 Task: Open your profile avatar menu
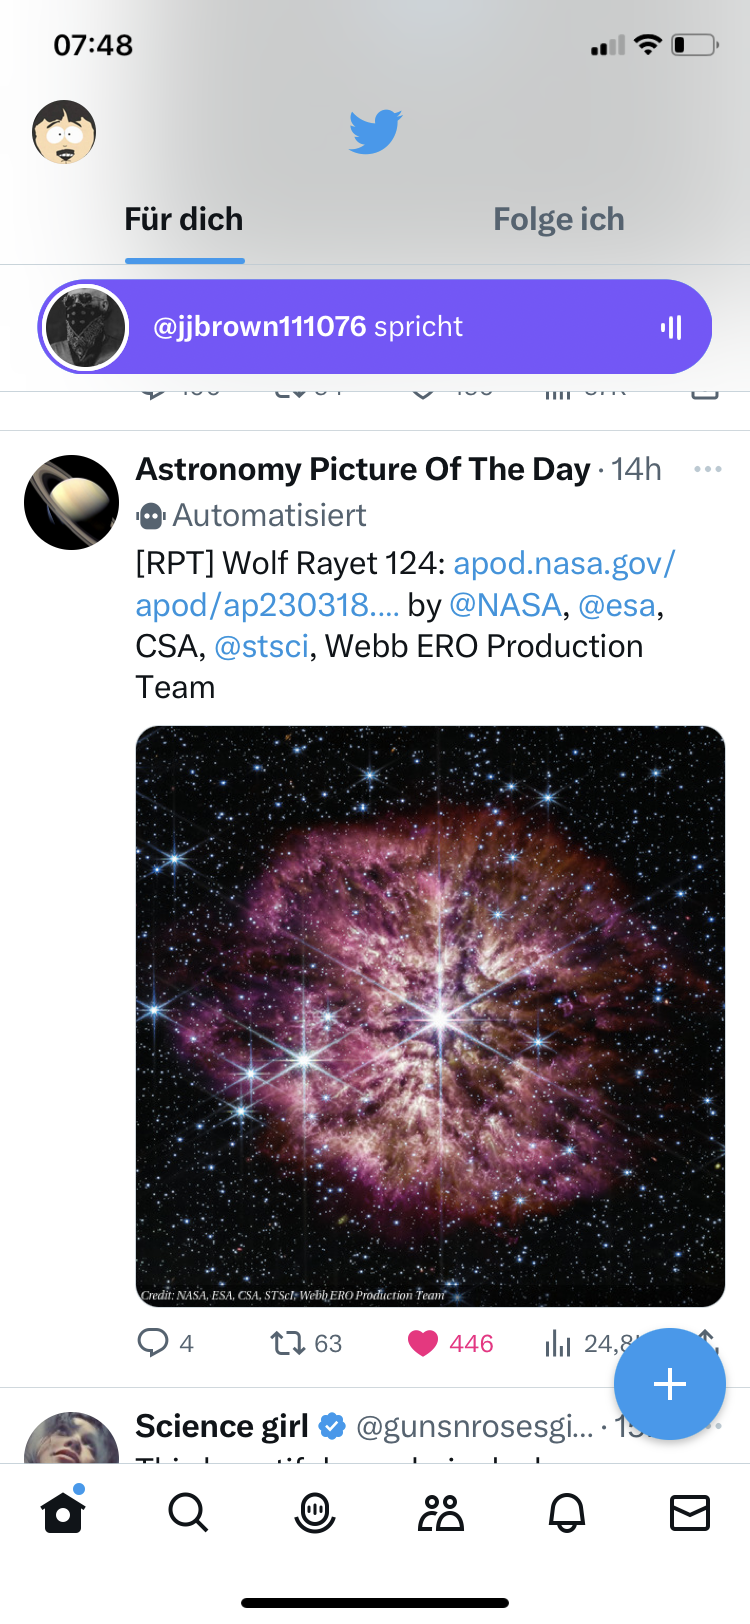click(x=64, y=131)
